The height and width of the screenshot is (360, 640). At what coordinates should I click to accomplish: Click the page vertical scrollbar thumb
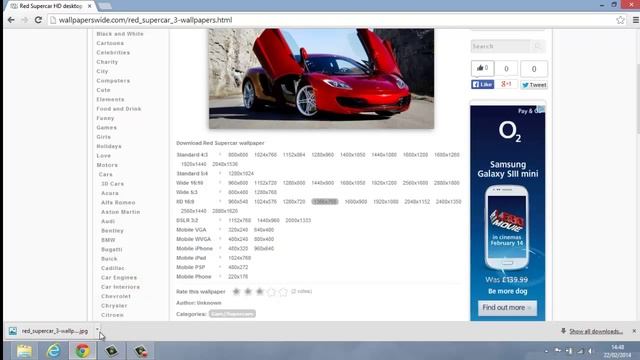[x=637, y=98]
